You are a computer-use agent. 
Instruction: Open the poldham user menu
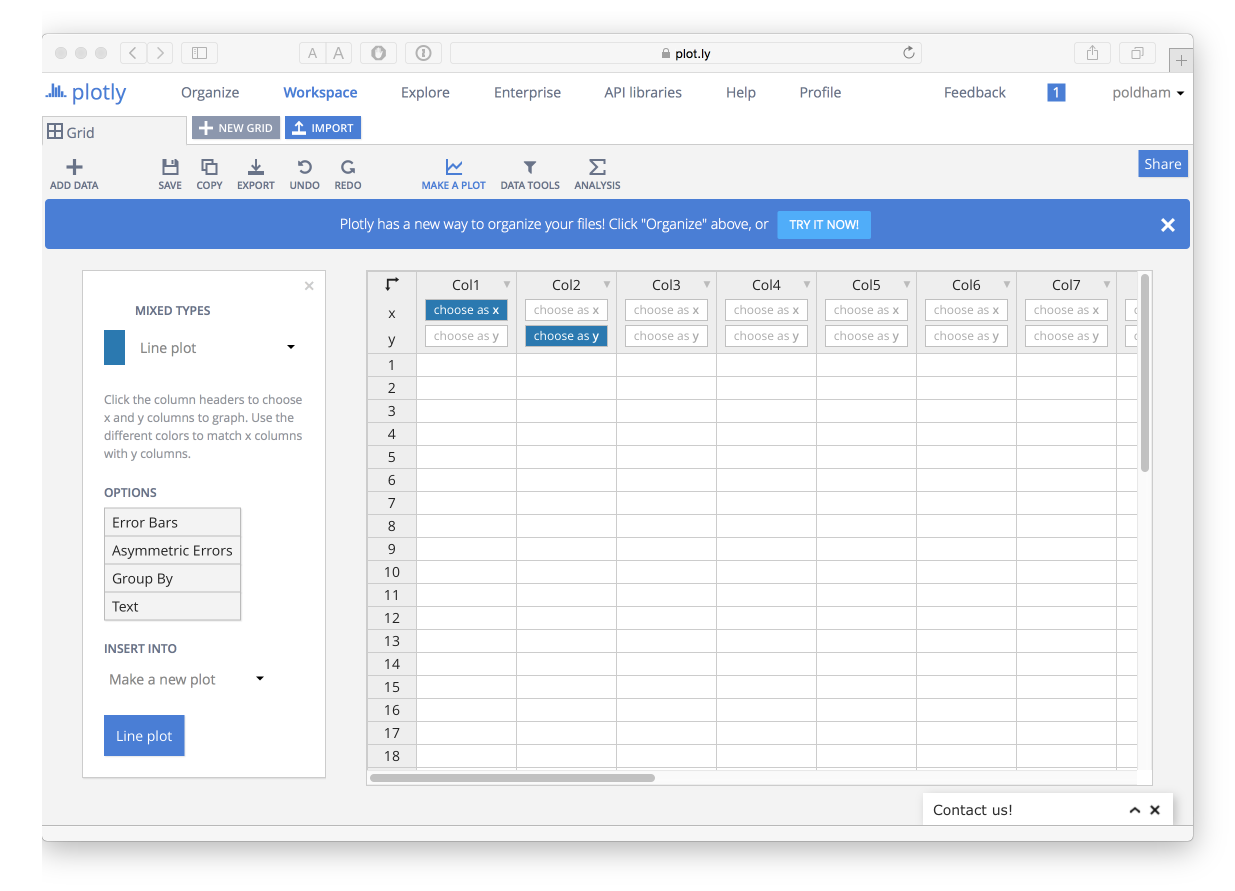pyautogui.click(x=1148, y=93)
